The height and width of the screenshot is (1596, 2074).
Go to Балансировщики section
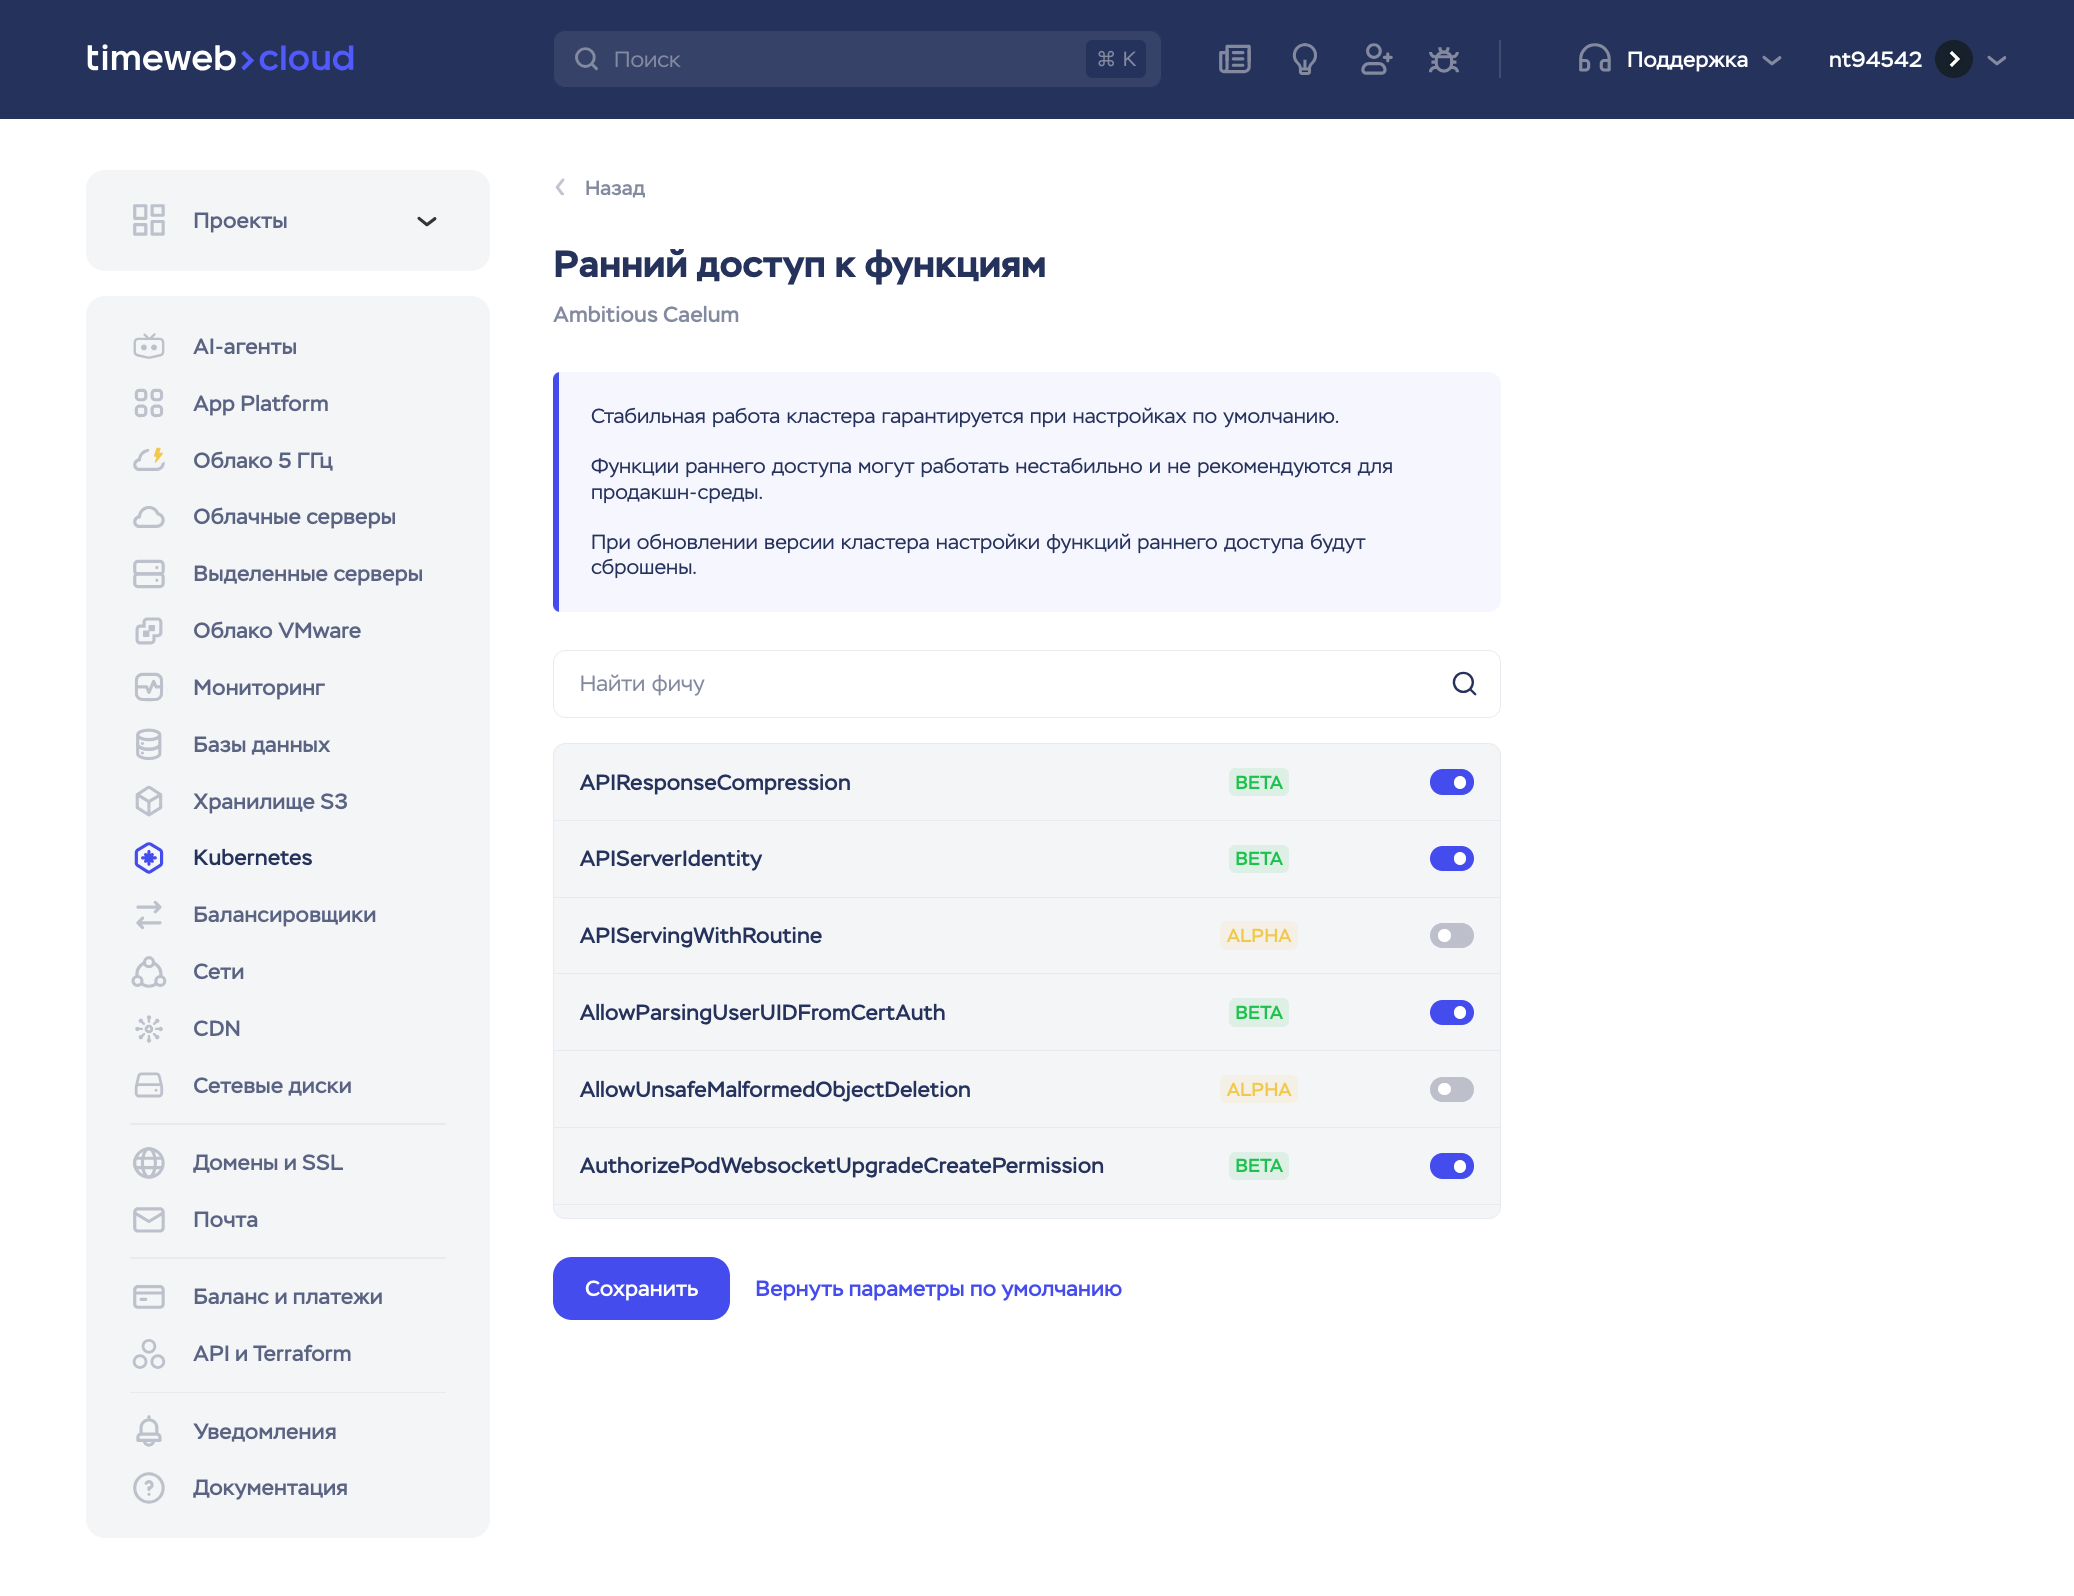[x=284, y=915]
